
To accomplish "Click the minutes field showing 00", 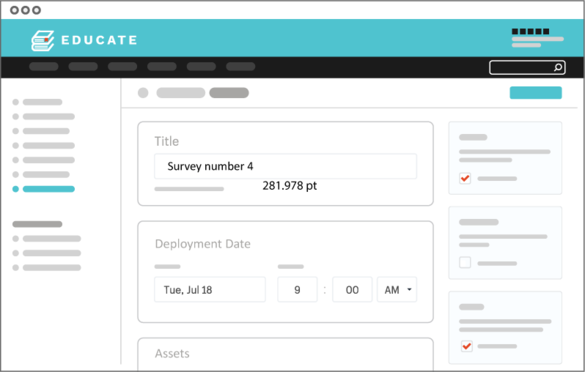I will coord(352,290).
